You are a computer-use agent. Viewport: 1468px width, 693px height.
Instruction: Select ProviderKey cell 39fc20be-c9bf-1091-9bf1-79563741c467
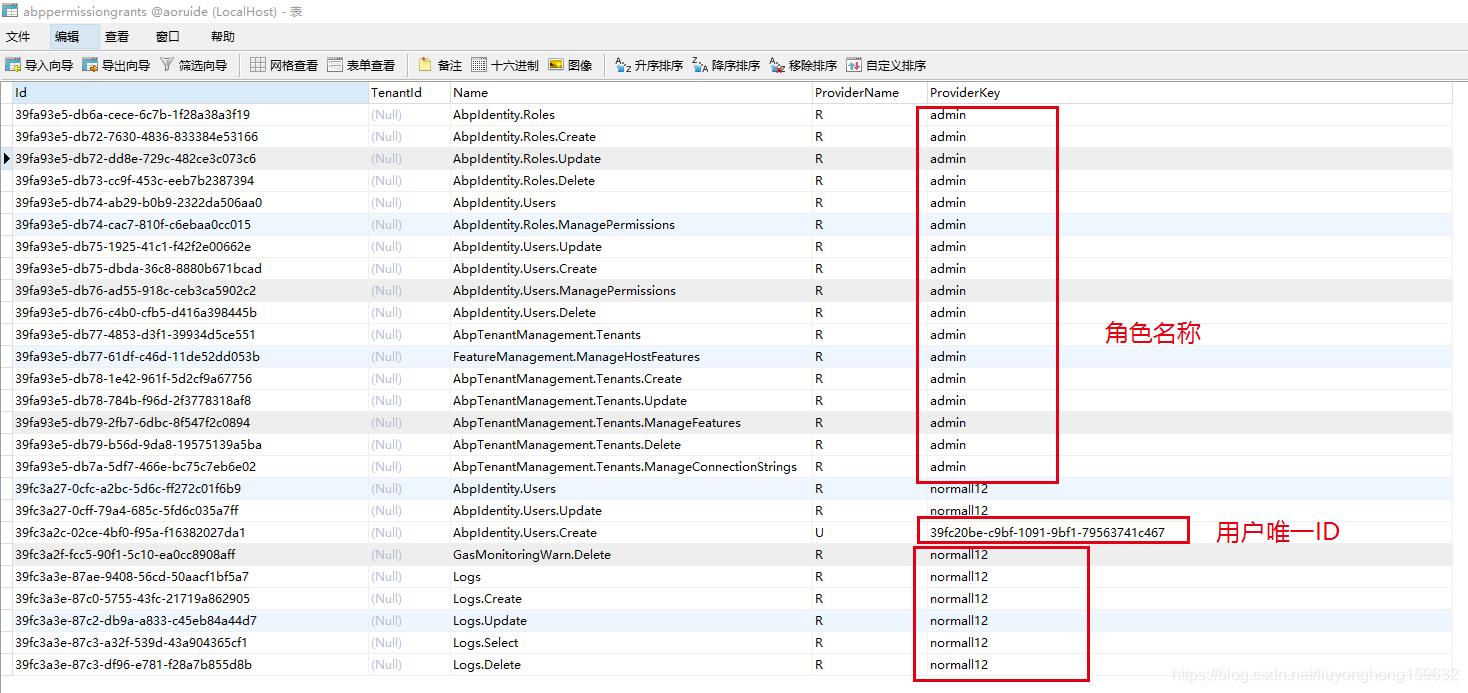click(x=1189, y=532)
